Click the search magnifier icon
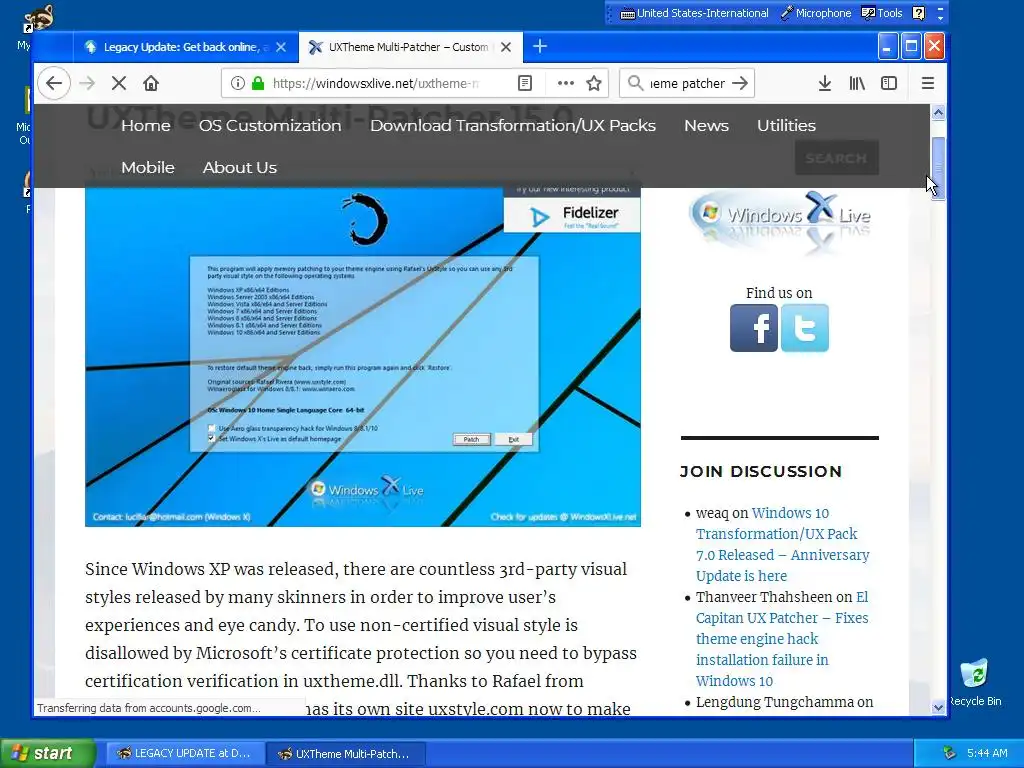Screen dimensions: 1024x768 [635, 83]
